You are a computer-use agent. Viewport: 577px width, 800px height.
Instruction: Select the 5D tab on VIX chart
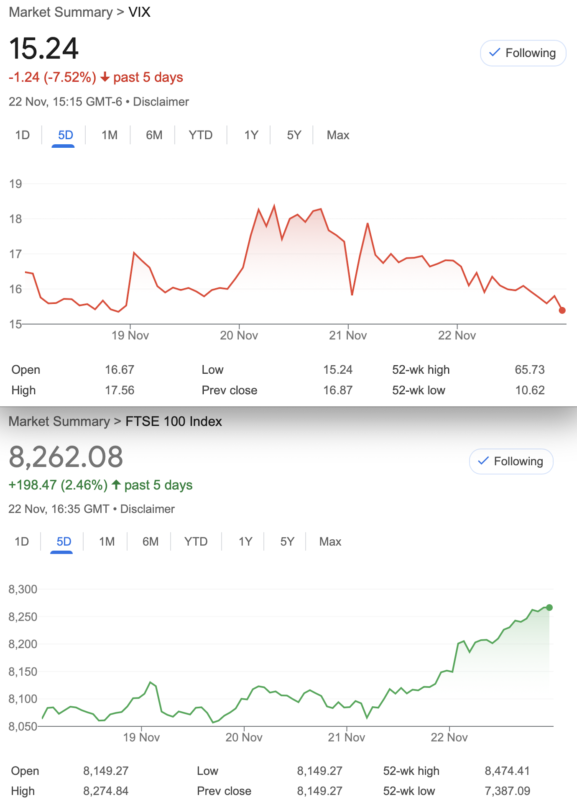(65, 135)
